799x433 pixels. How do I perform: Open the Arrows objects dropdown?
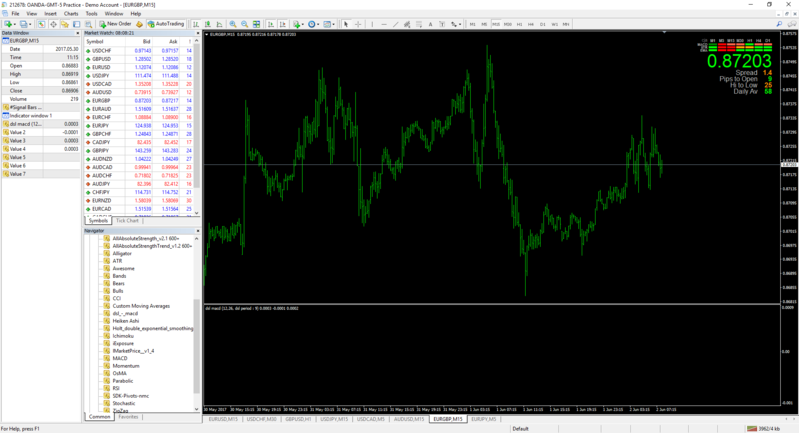click(x=456, y=24)
